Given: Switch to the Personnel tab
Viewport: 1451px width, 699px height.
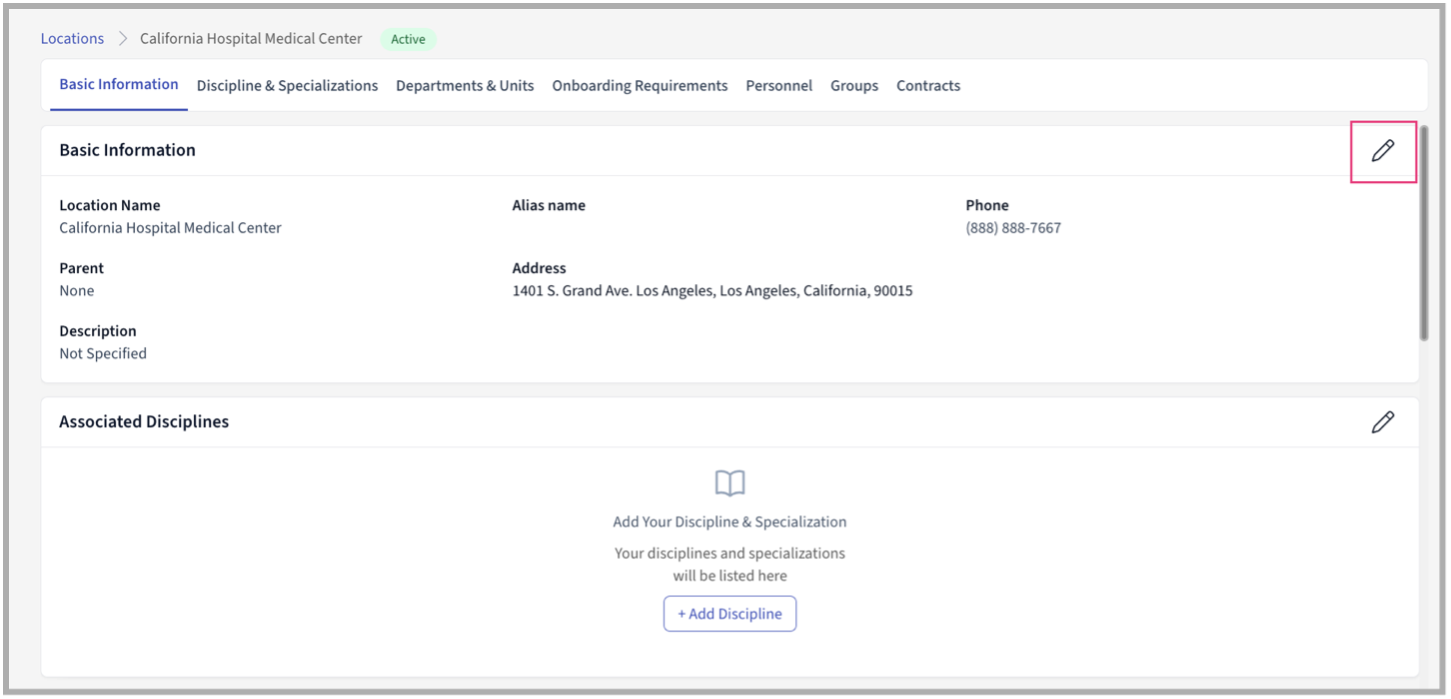Looking at the screenshot, I should [x=779, y=86].
